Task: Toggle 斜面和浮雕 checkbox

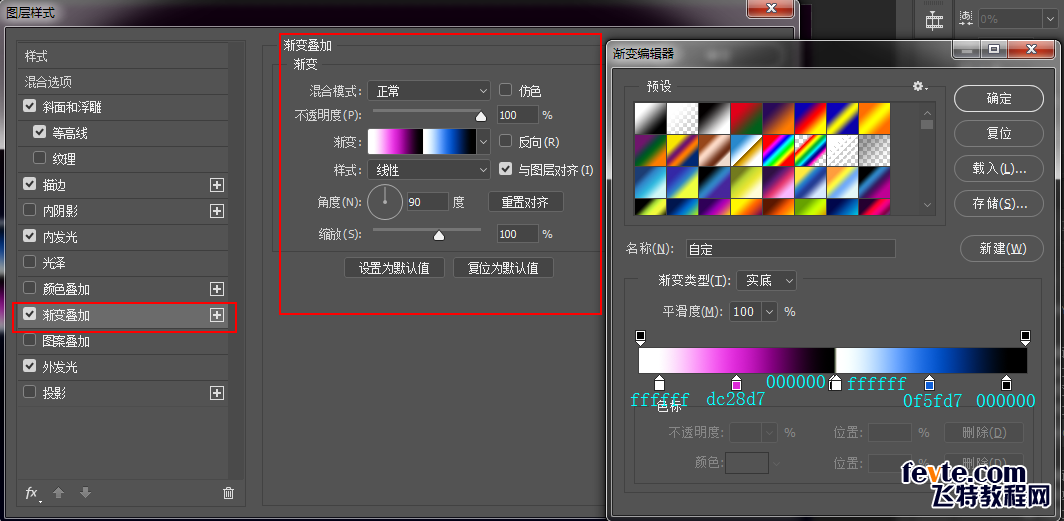Action: [x=29, y=107]
